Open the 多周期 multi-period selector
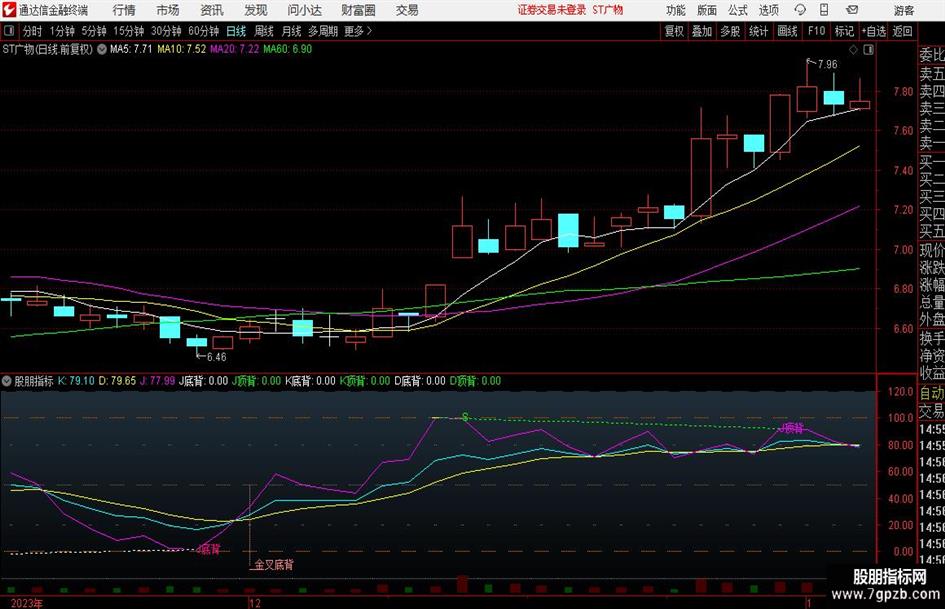 coord(322,31)
